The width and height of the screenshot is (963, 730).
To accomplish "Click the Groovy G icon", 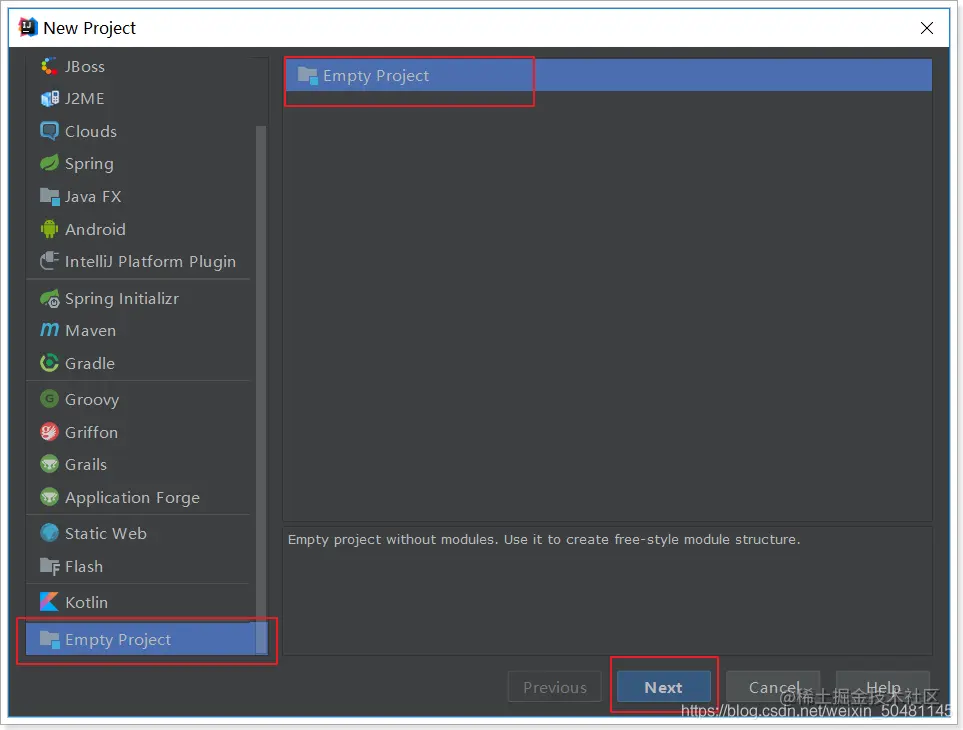I will click(x=49, y=399).
